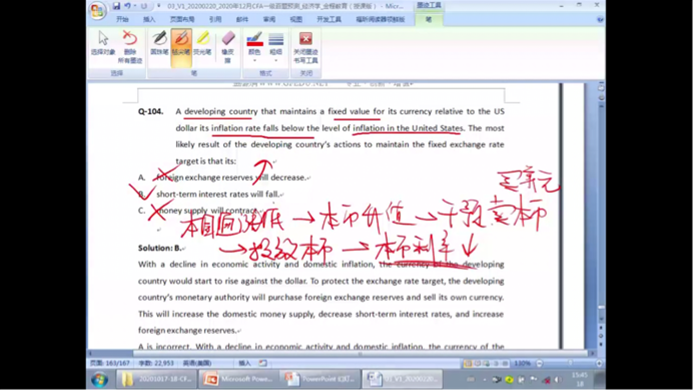The image size is (693, 390).
Task: Close the ink writing tools (关闭墨迹书写工具)
Action: tap(305, 47)
